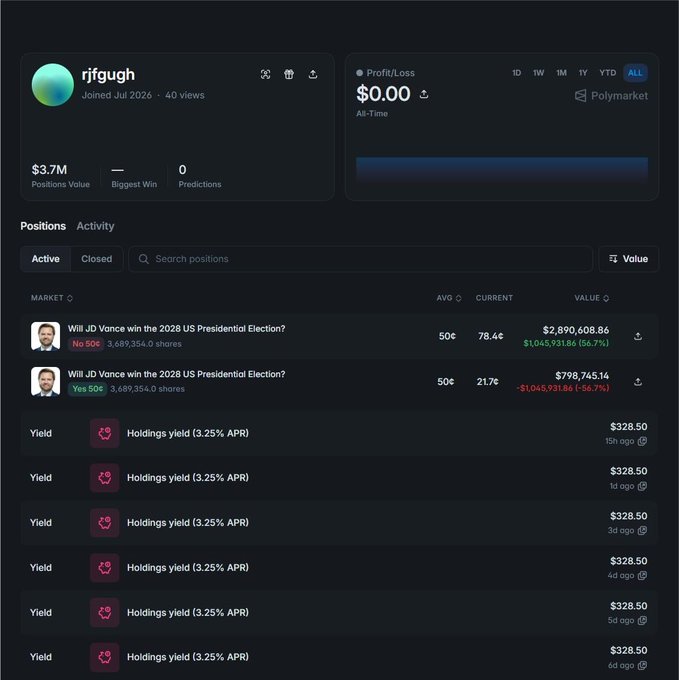Open transaction link for yield 4d ago

[643, 575]
